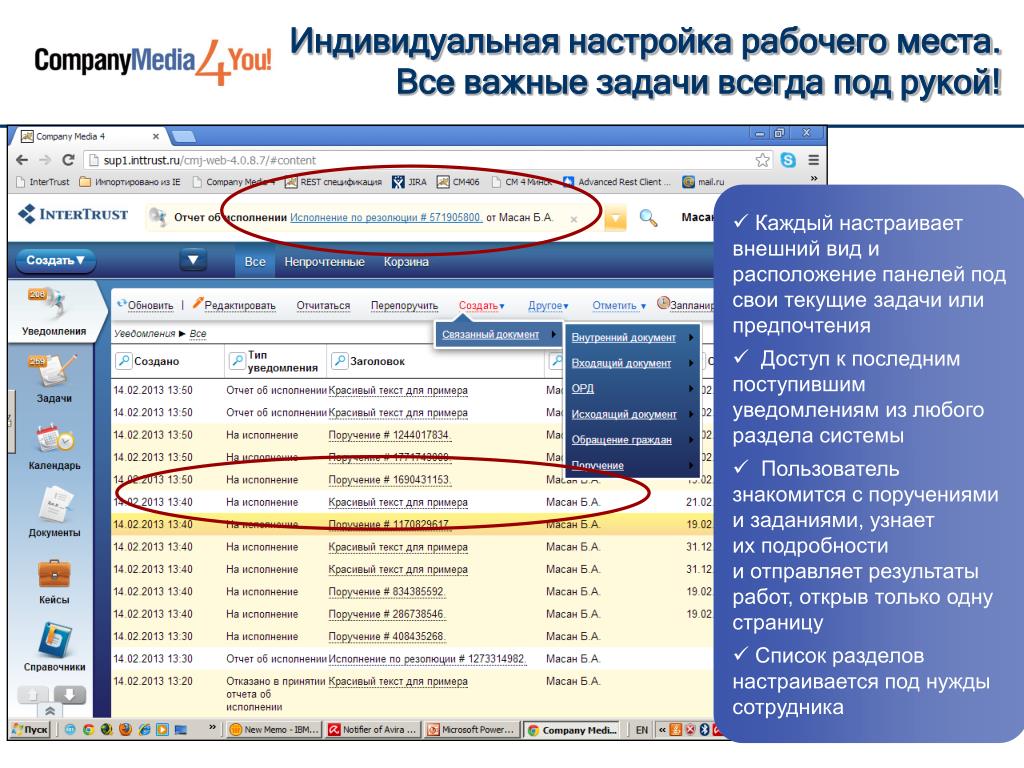
Task: Click the Обновить toolbar button
Action: pyautogui.click(x=145, y=305)
